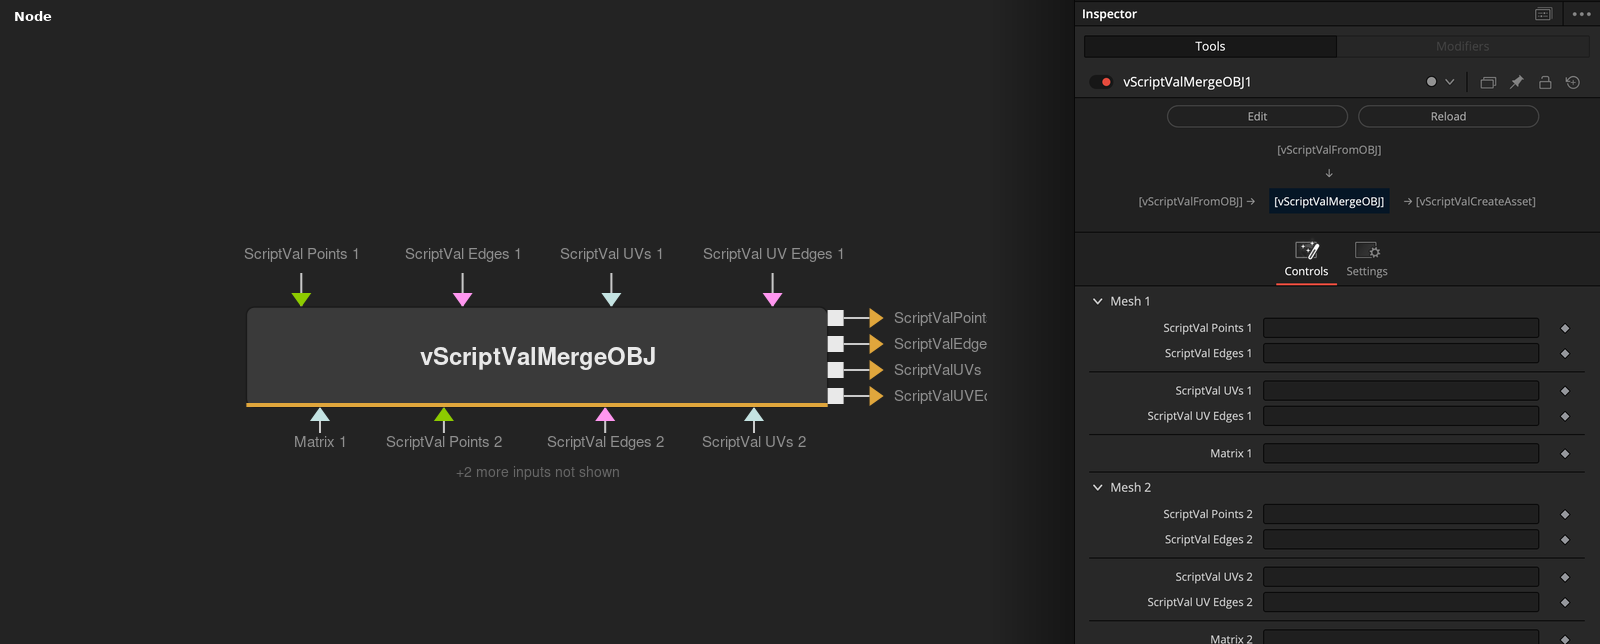The height and width of the screenshot is (644, 1600).
Task: Click the ScriptVal UVs 1 input field
Action: (1401, 391)
